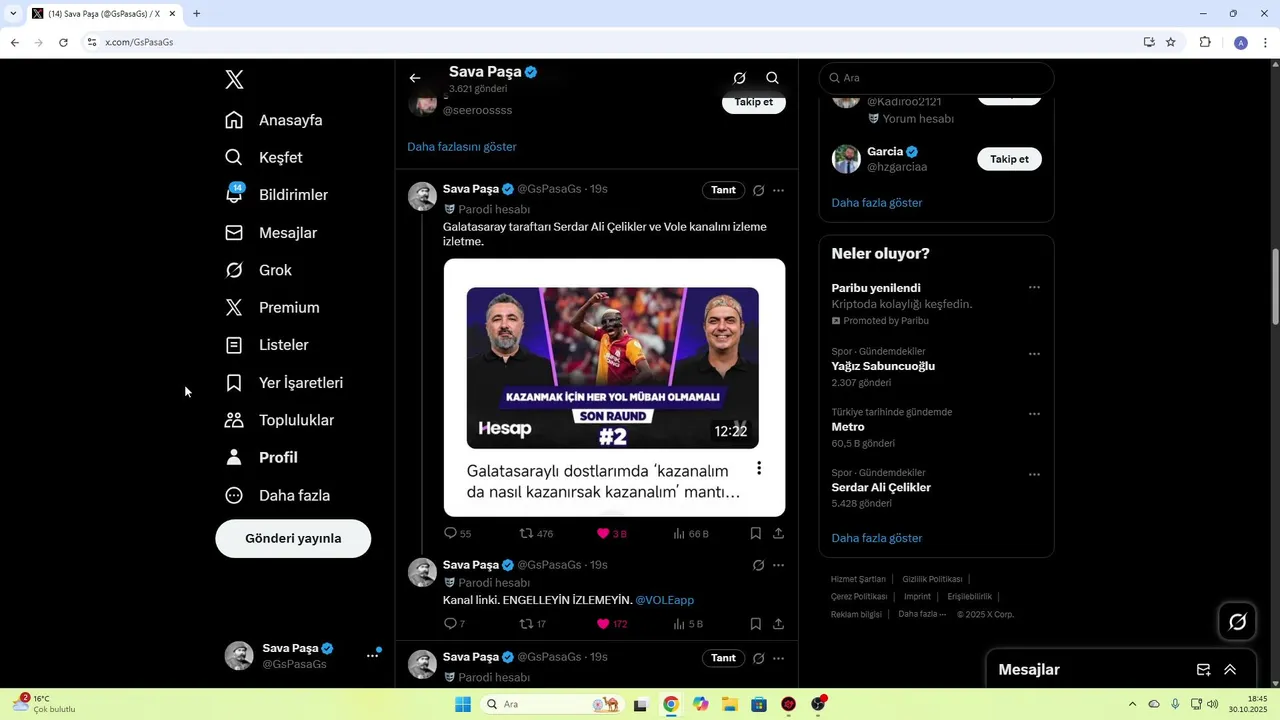Play the Son Raund video thumbnail
The image size is (1280, 720).
coord(612,368)
